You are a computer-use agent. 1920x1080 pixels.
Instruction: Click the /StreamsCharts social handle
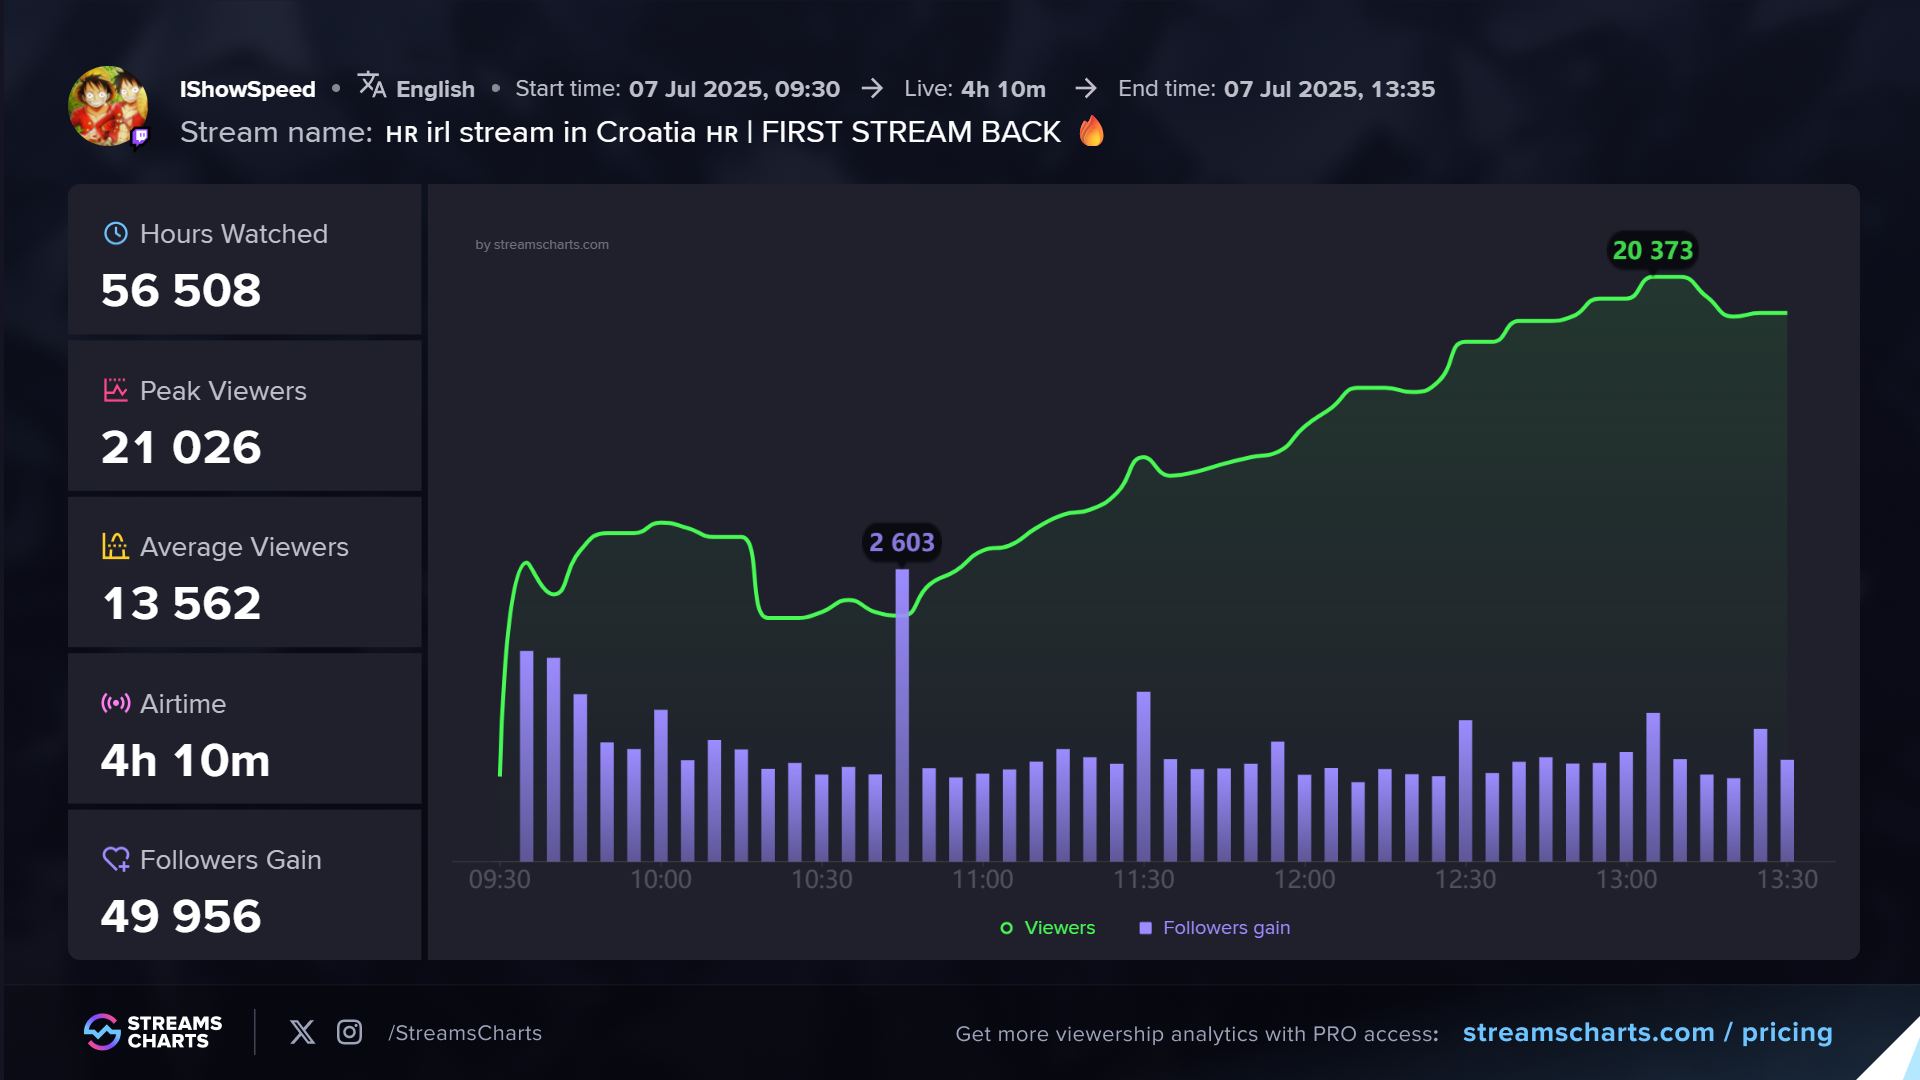click(465, 1033)
